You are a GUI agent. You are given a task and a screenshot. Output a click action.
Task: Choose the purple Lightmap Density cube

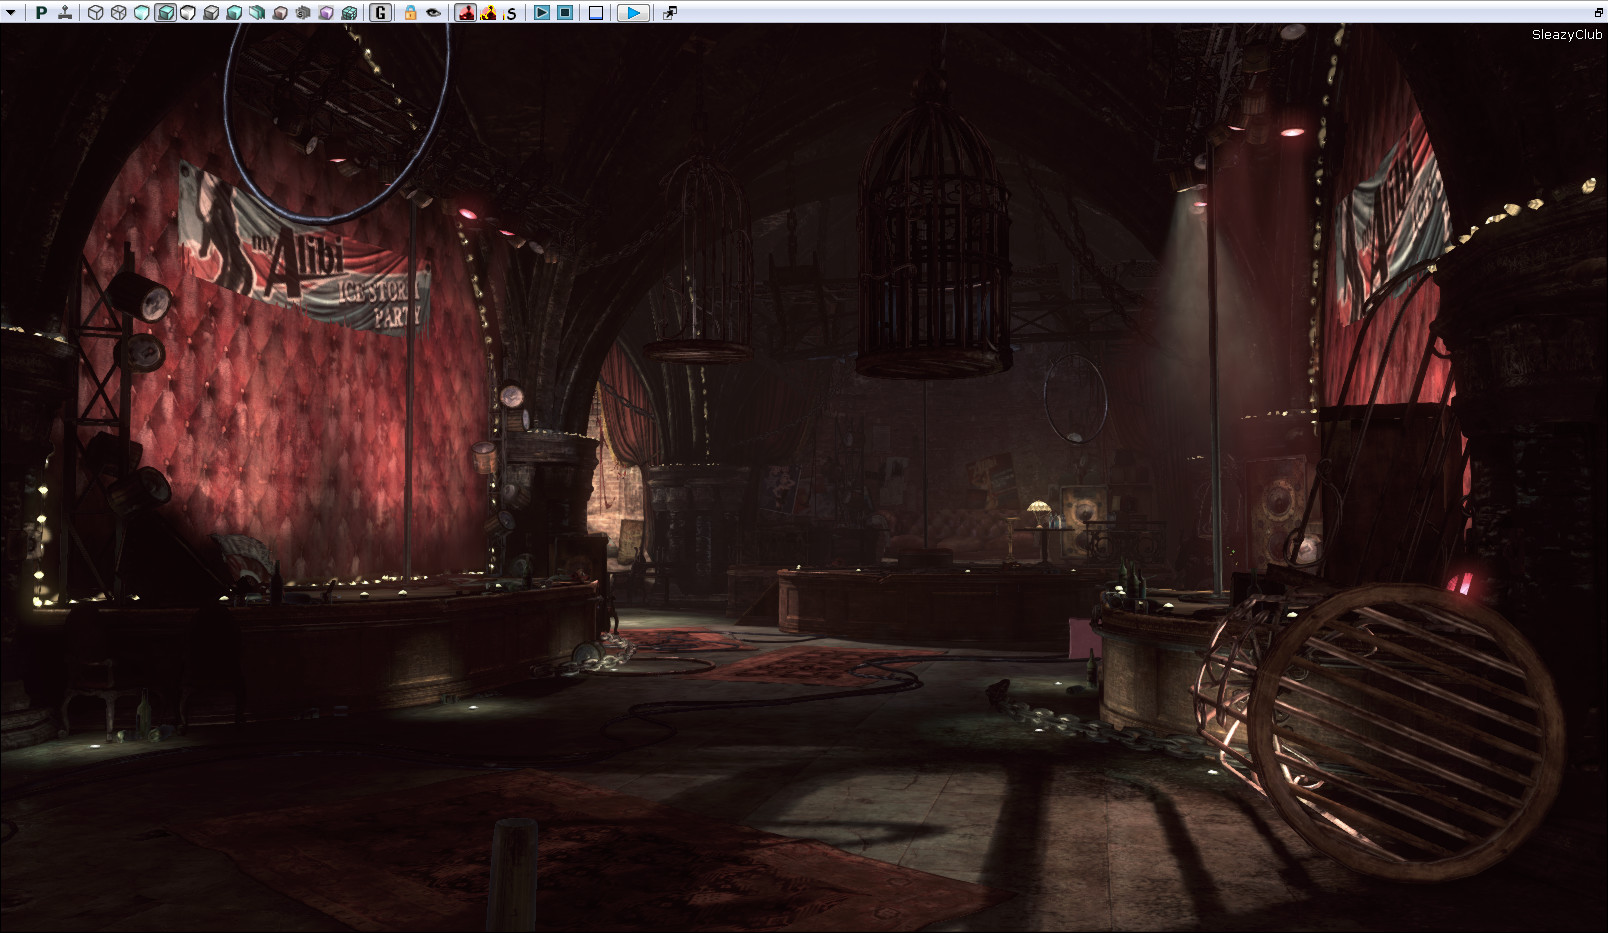(326, 13)
